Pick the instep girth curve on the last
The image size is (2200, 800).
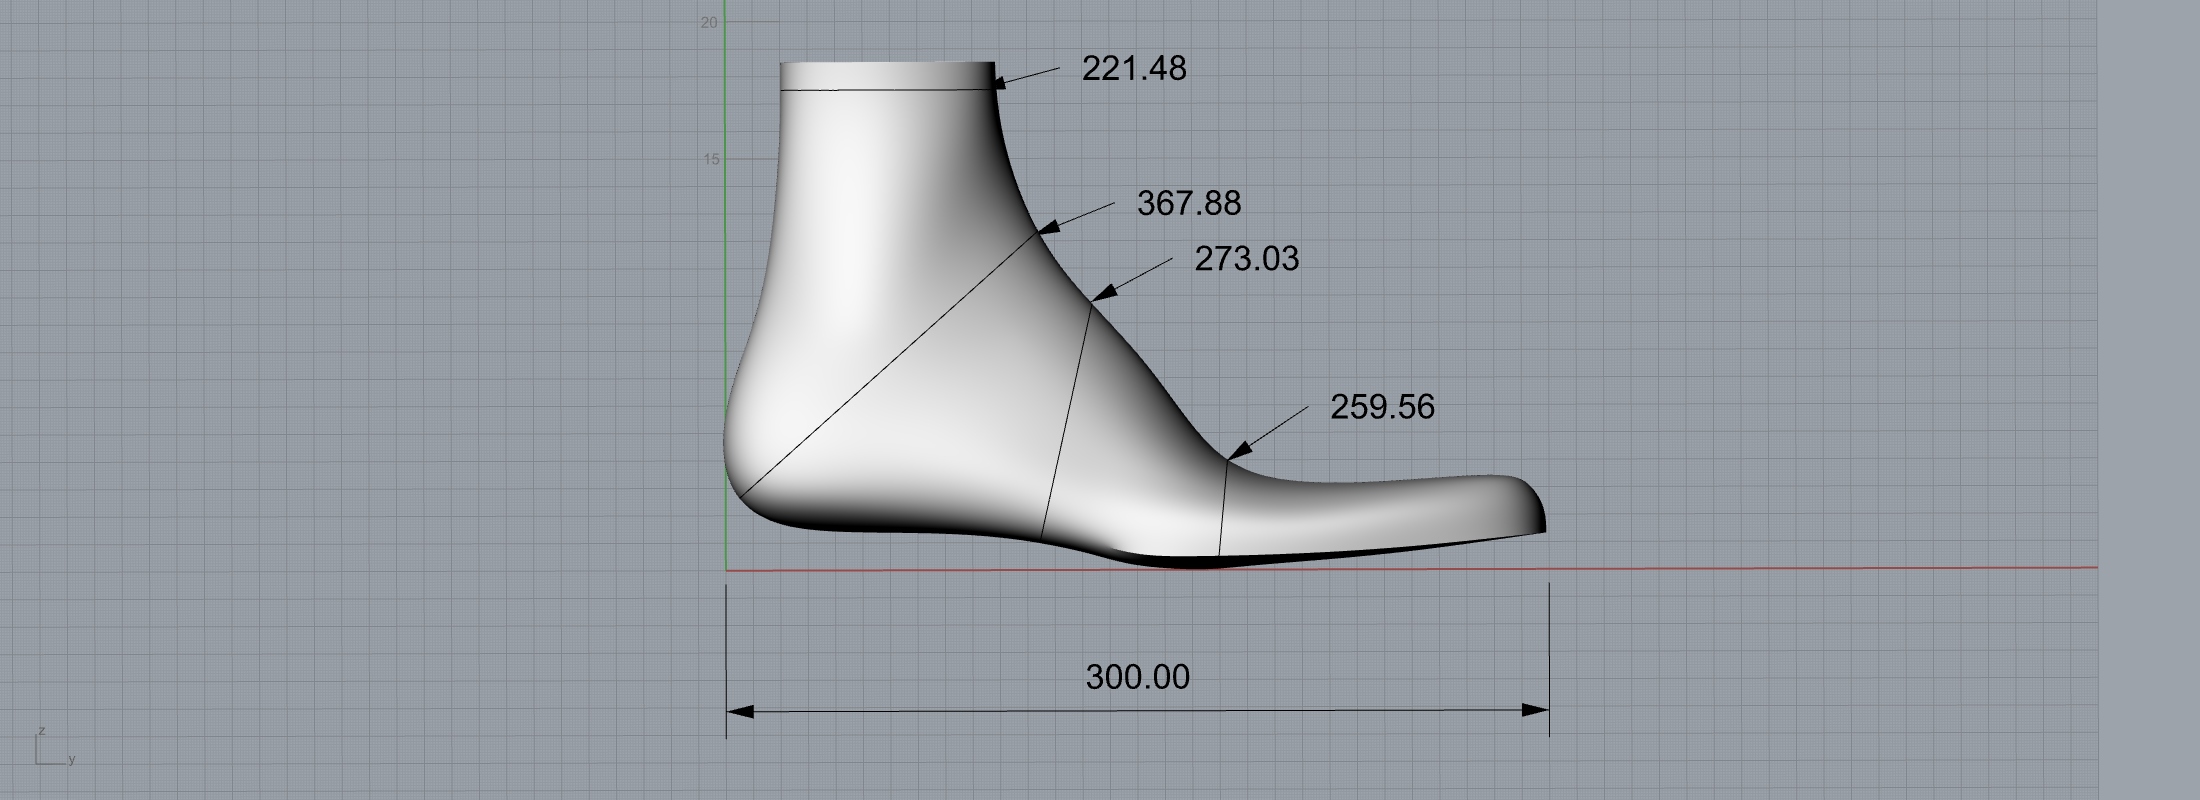point(1067,420)
